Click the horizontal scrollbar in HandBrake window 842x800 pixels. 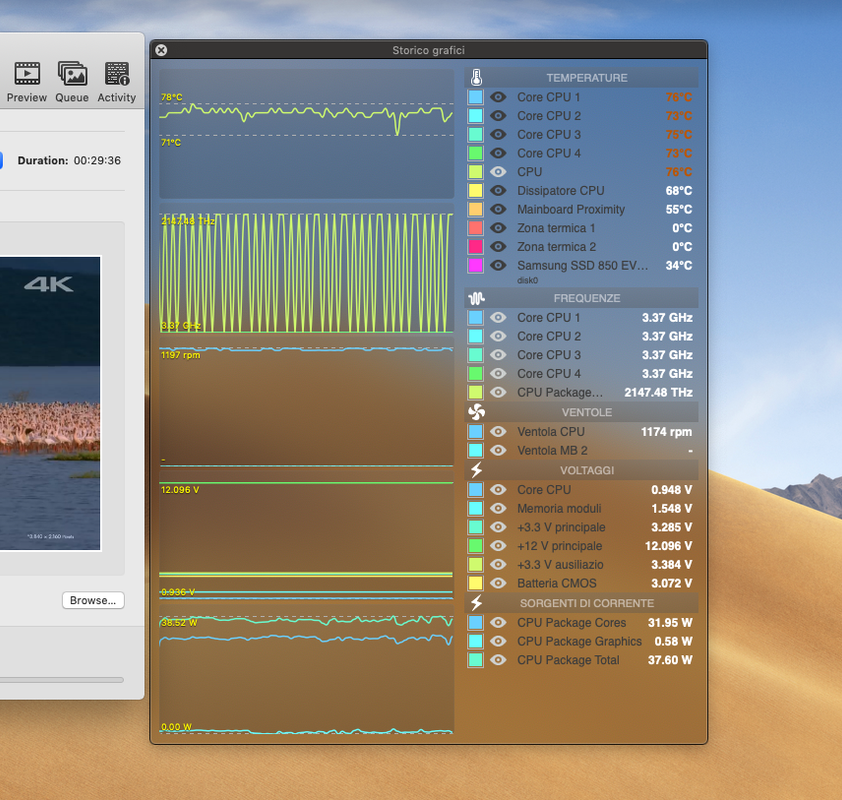tap(62, 680)
